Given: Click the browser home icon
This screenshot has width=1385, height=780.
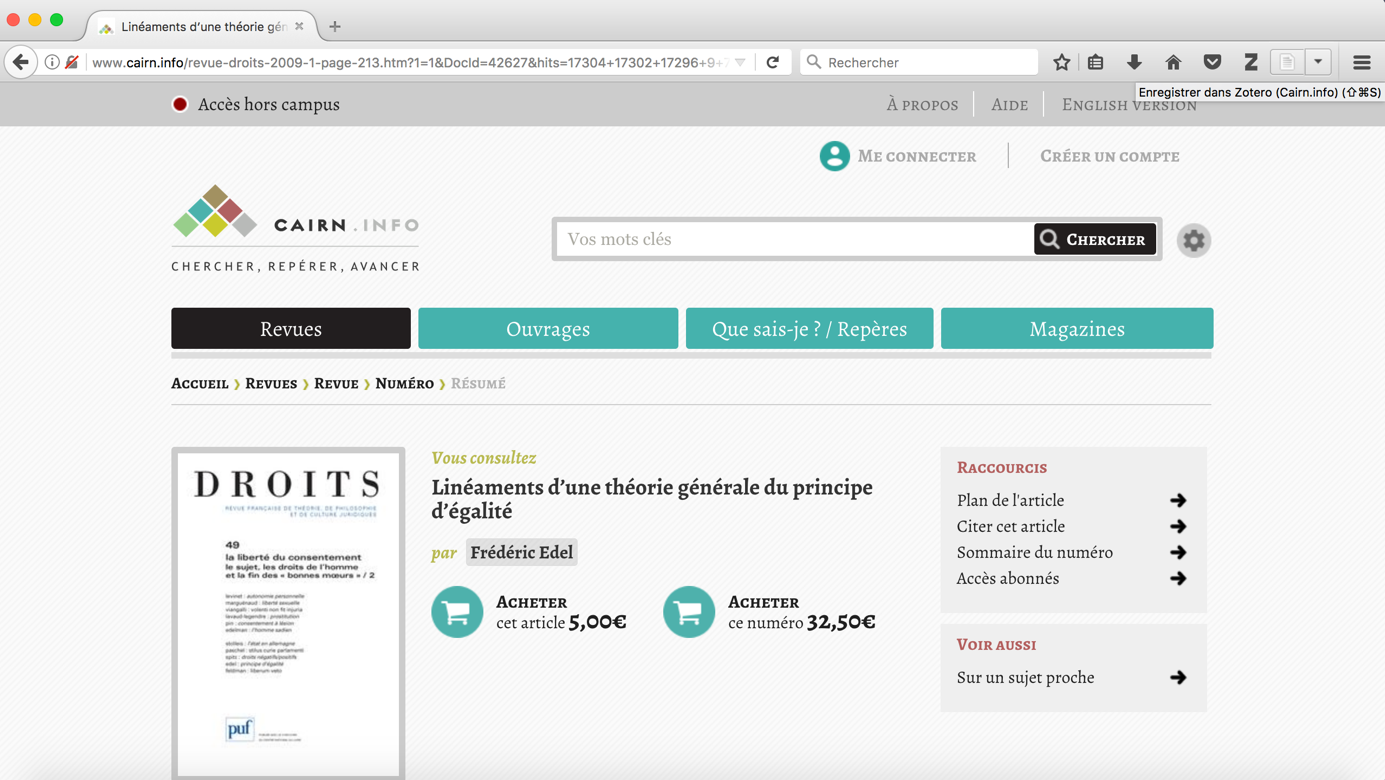Looking at the screenshot, I should 1173,62.
